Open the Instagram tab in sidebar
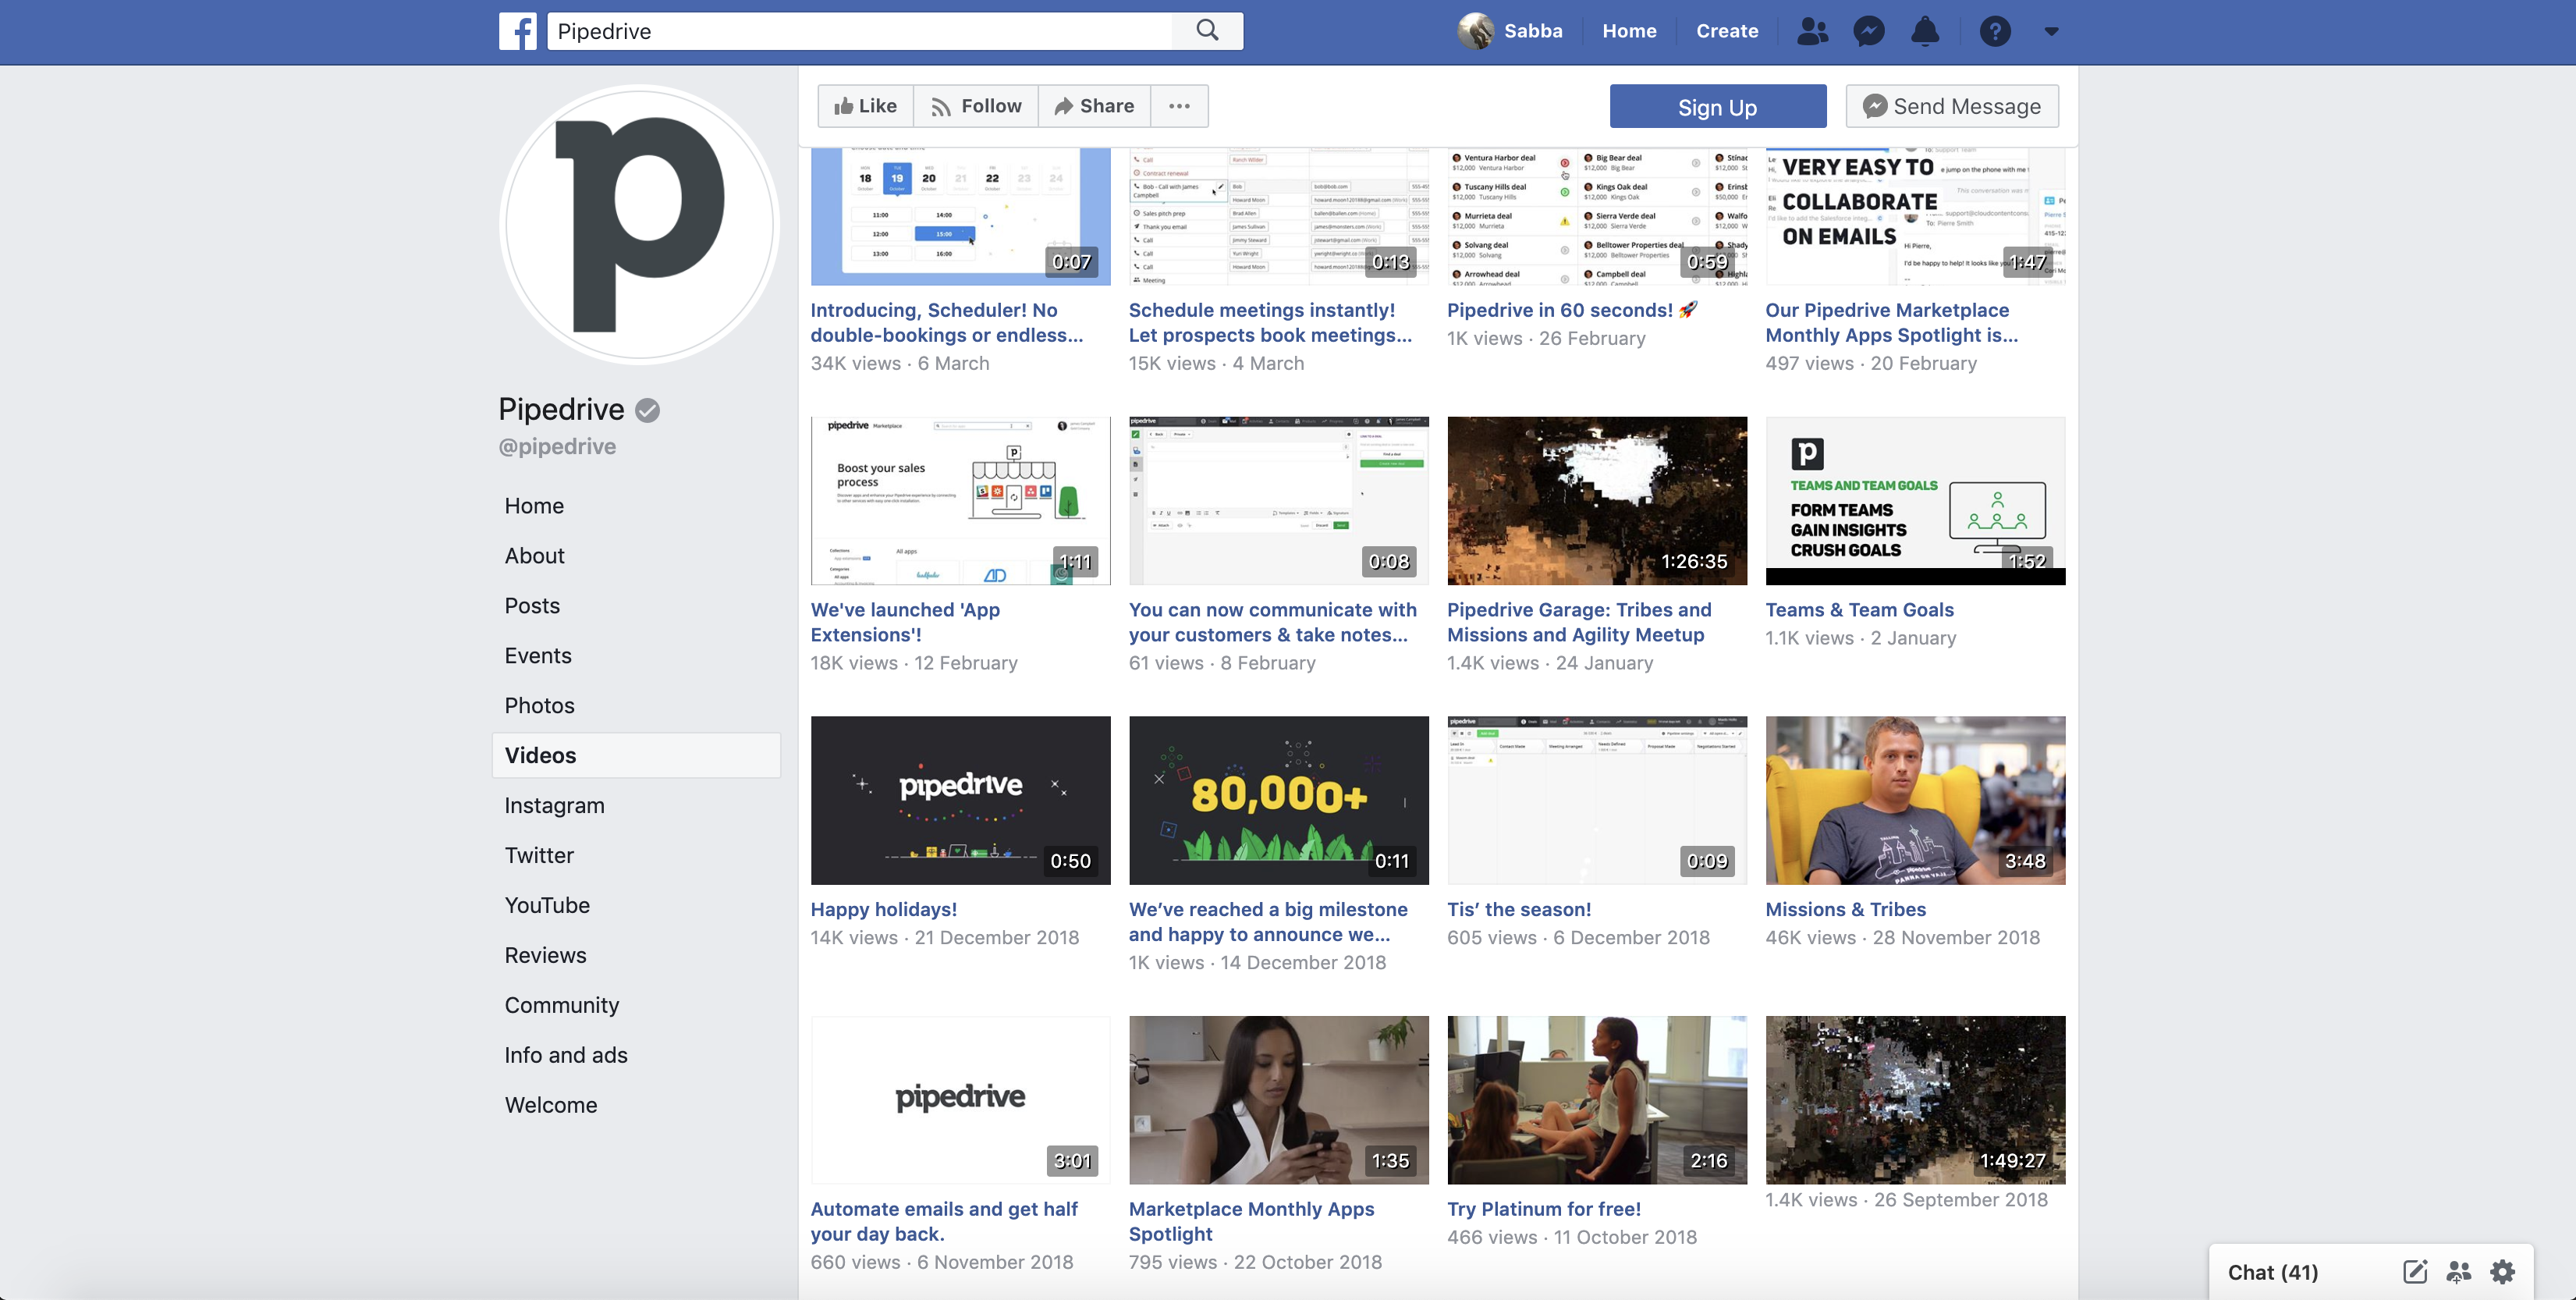This screenshot has height=1300, width=2576. click(x=554, y=806)
